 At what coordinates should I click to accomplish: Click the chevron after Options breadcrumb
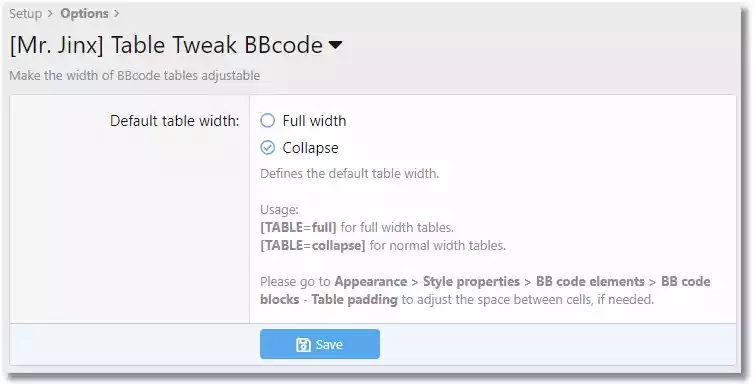tap(116, 14)
